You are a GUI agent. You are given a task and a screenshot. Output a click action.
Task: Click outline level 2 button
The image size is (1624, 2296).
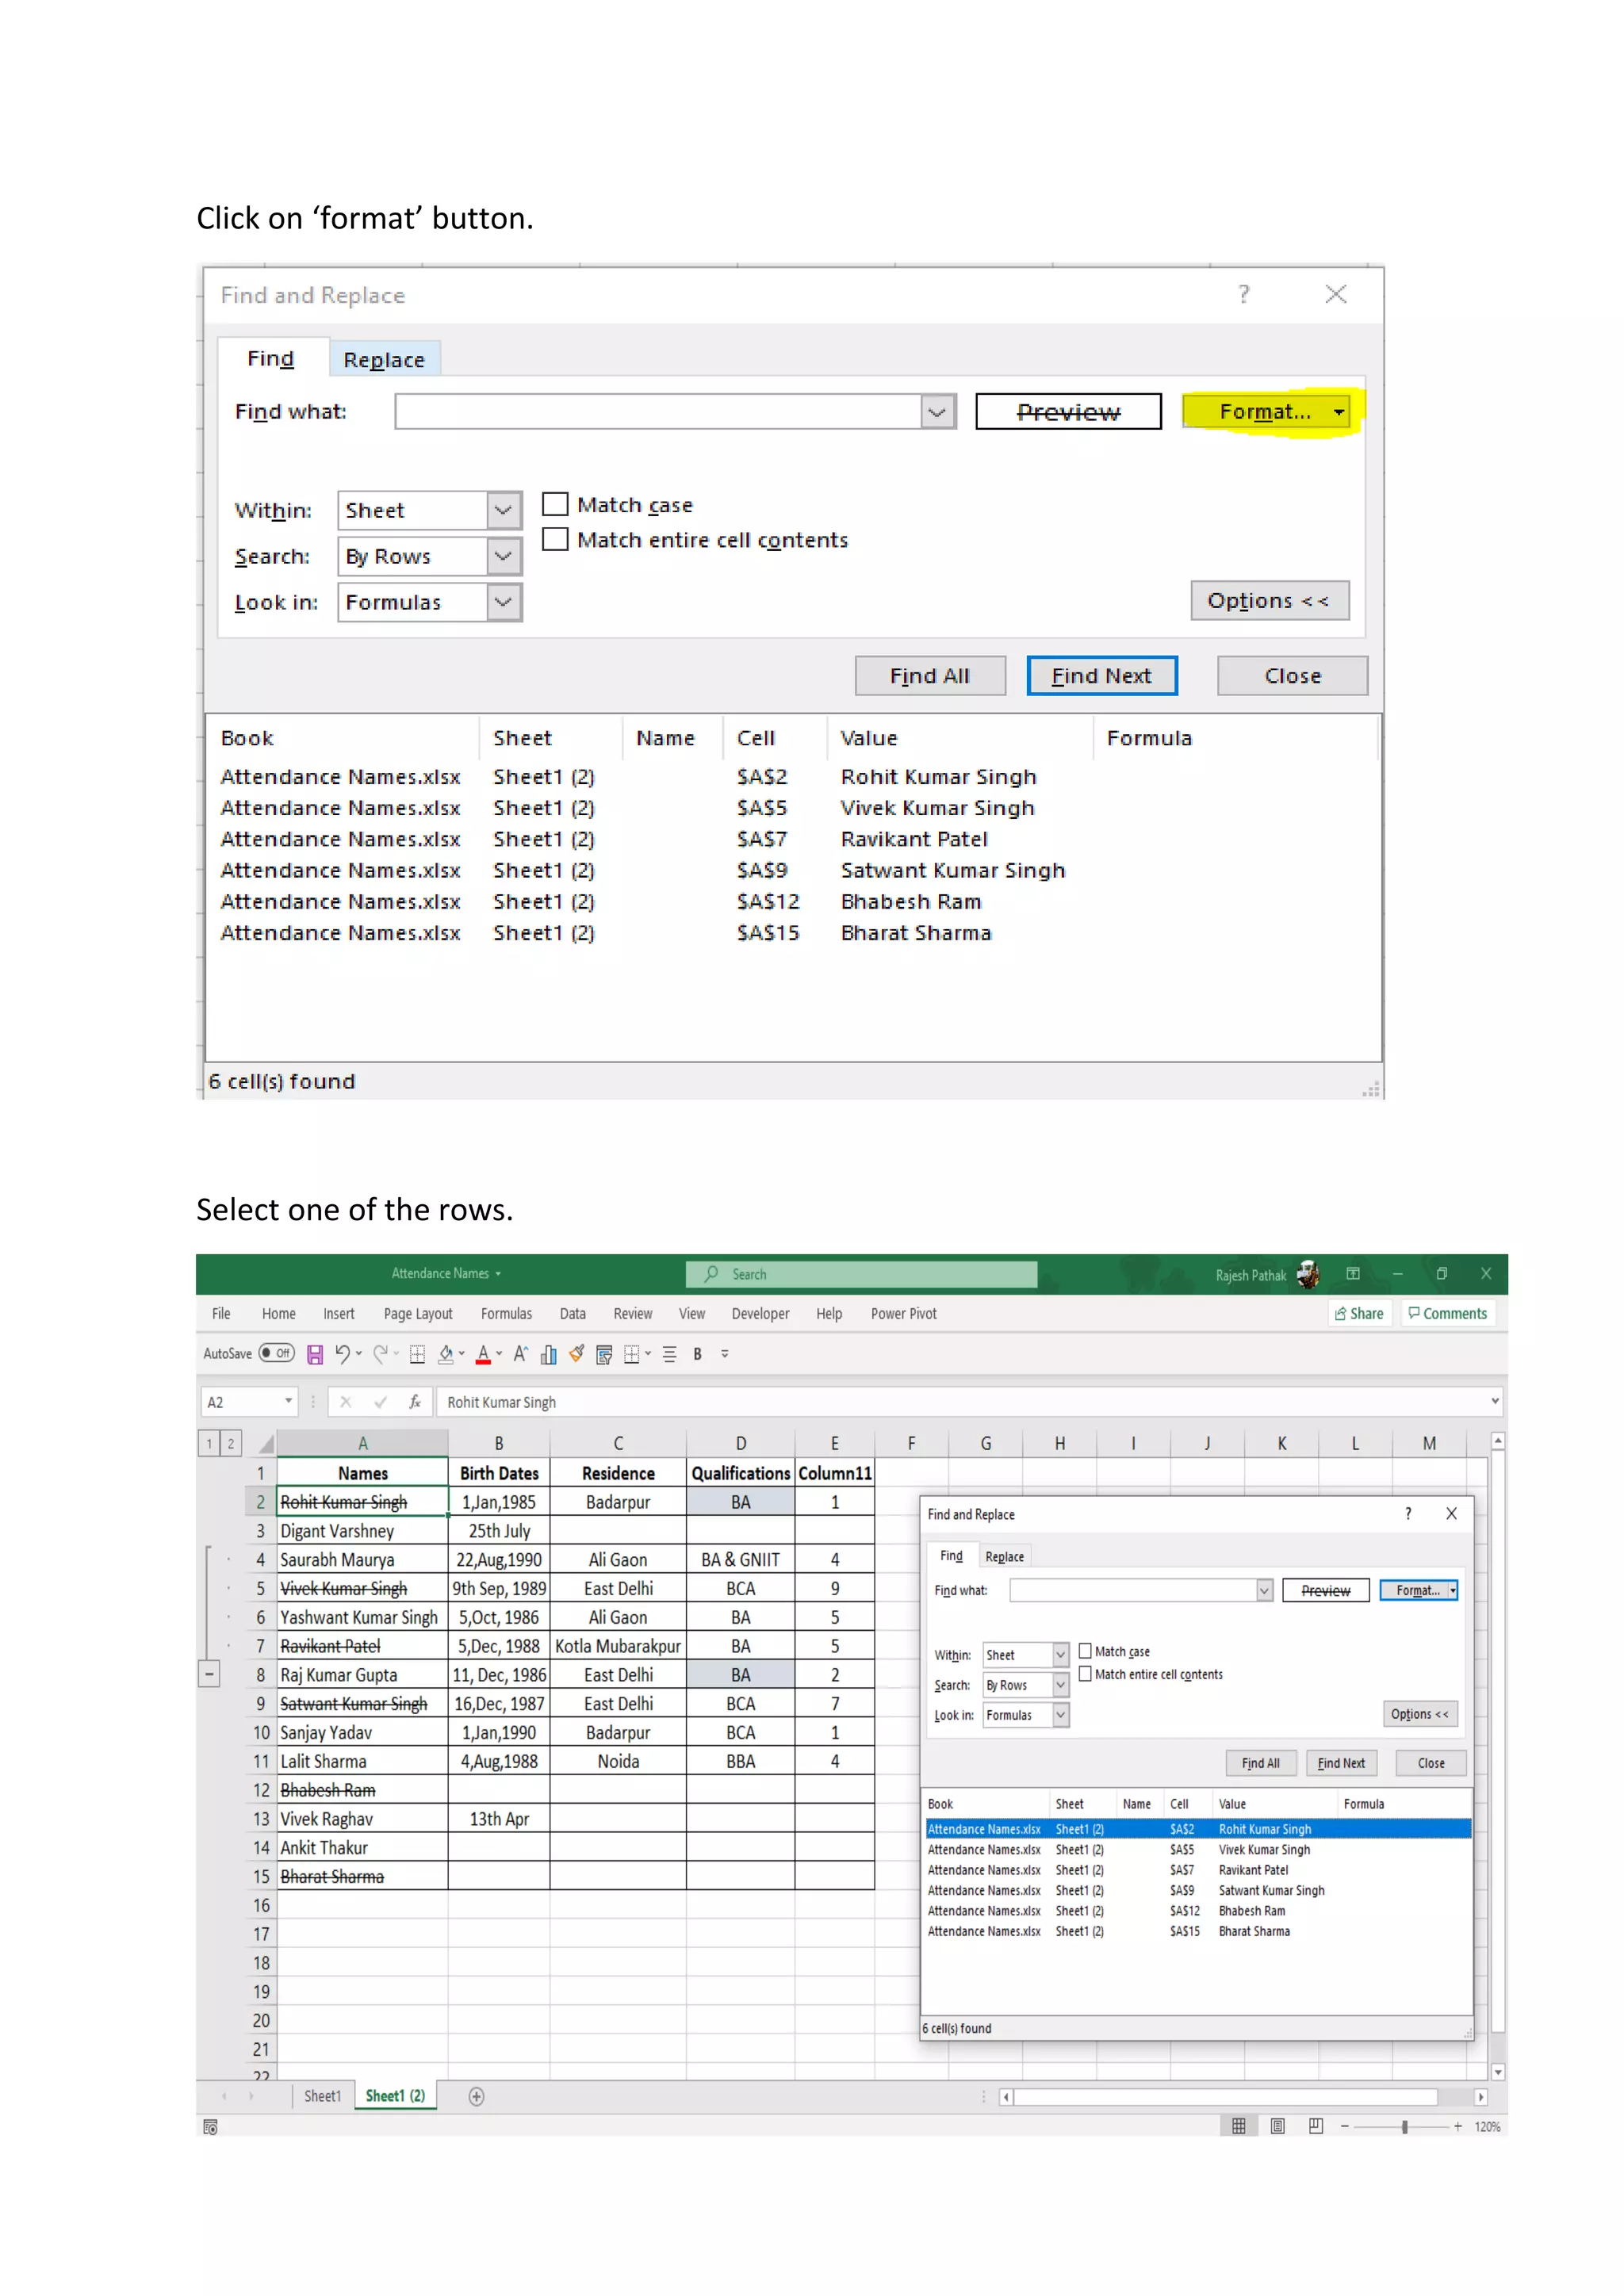230,1444
